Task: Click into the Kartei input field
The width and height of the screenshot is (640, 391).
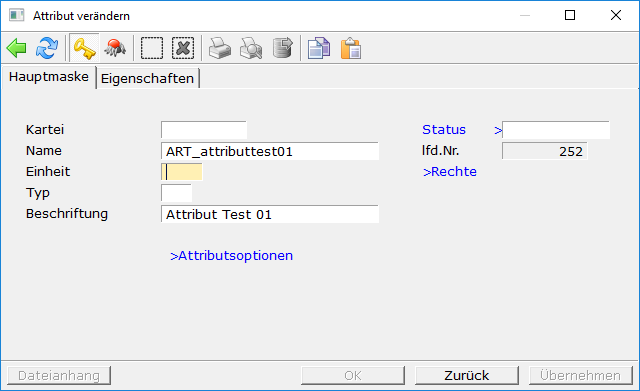Action: click(204, 130)
